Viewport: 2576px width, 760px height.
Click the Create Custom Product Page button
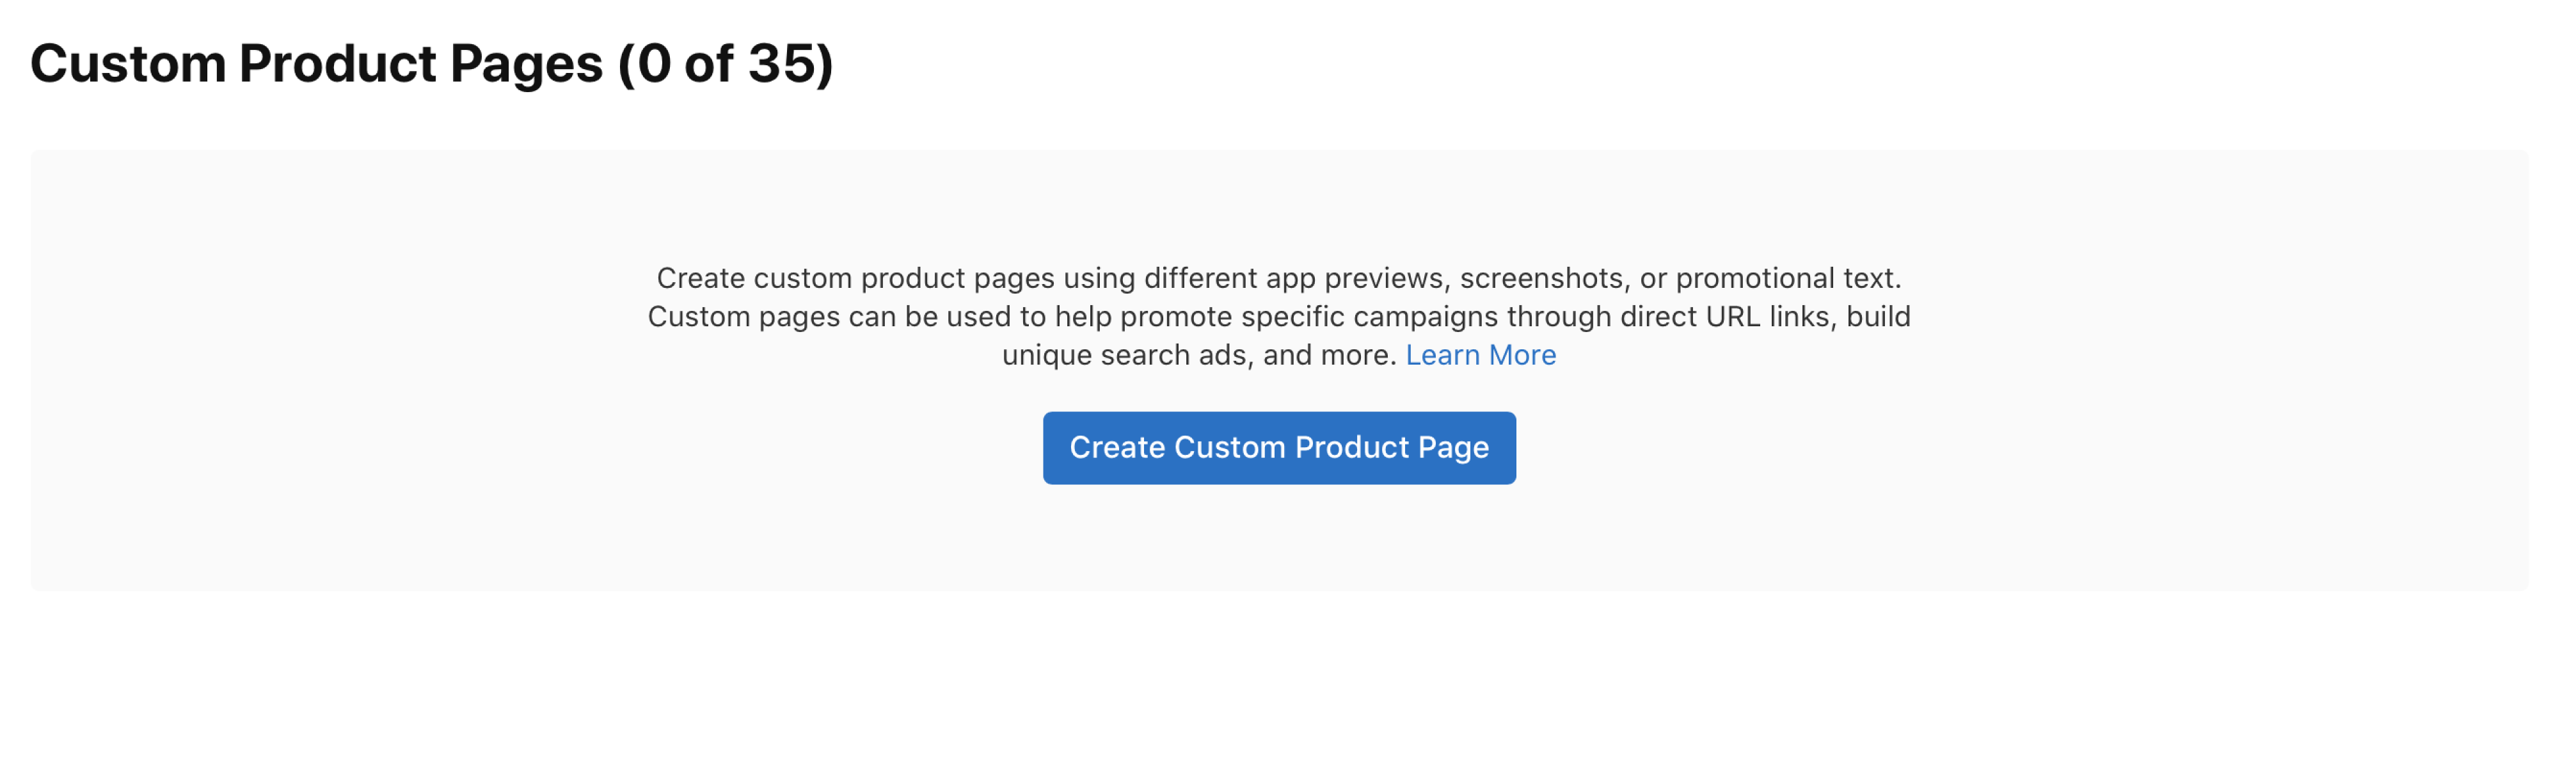(1279, 448)
